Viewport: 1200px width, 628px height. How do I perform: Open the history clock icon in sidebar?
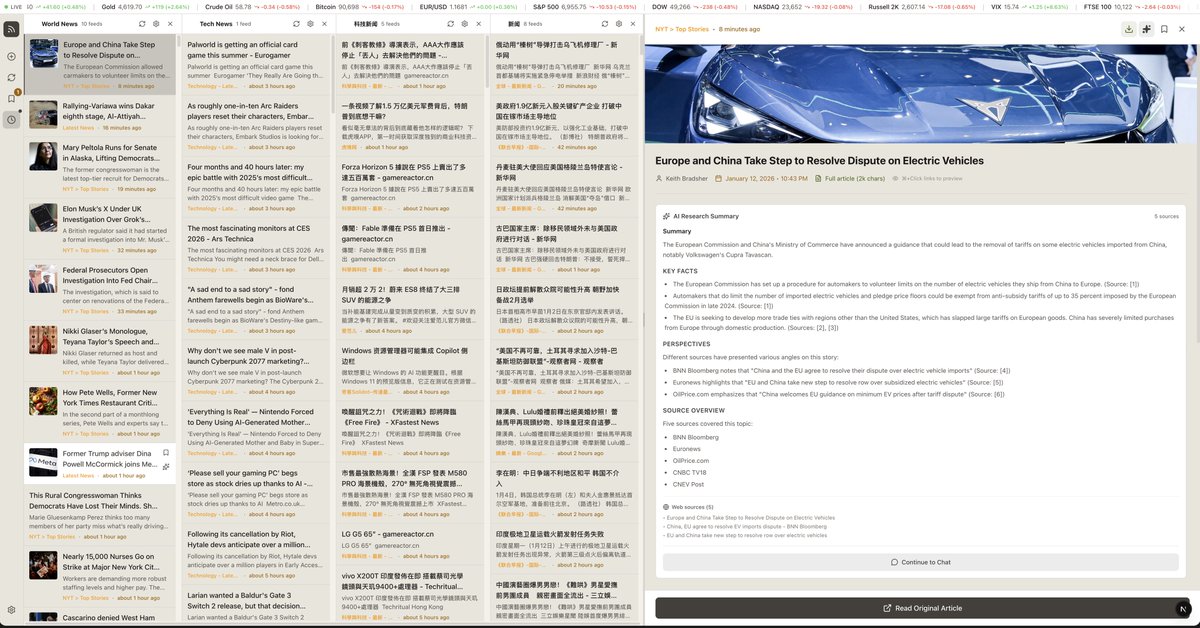[x=11, y=120]
